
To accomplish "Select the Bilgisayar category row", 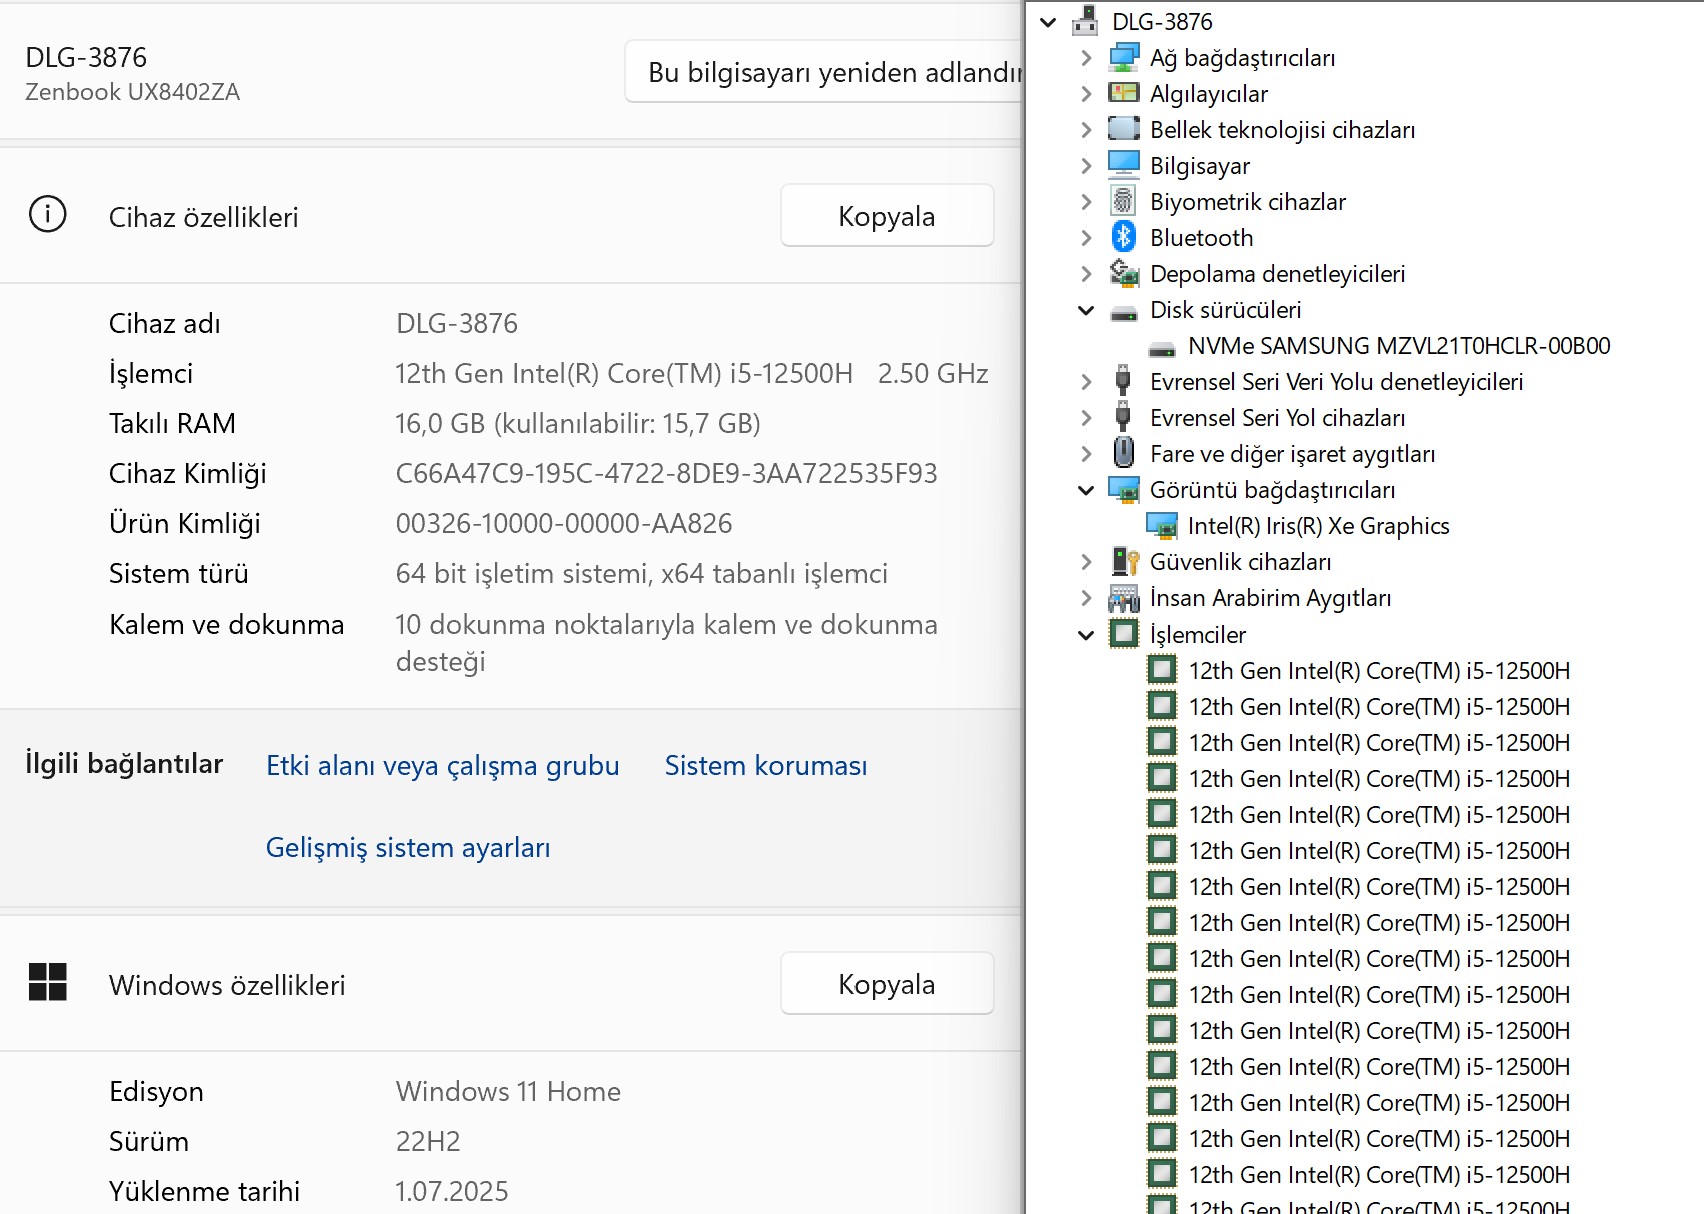I will click(1199, 166).
